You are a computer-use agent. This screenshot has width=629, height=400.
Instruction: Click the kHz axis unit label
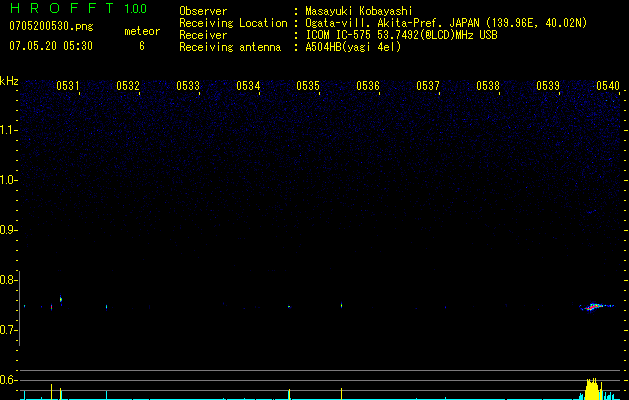tap(9, 81)
